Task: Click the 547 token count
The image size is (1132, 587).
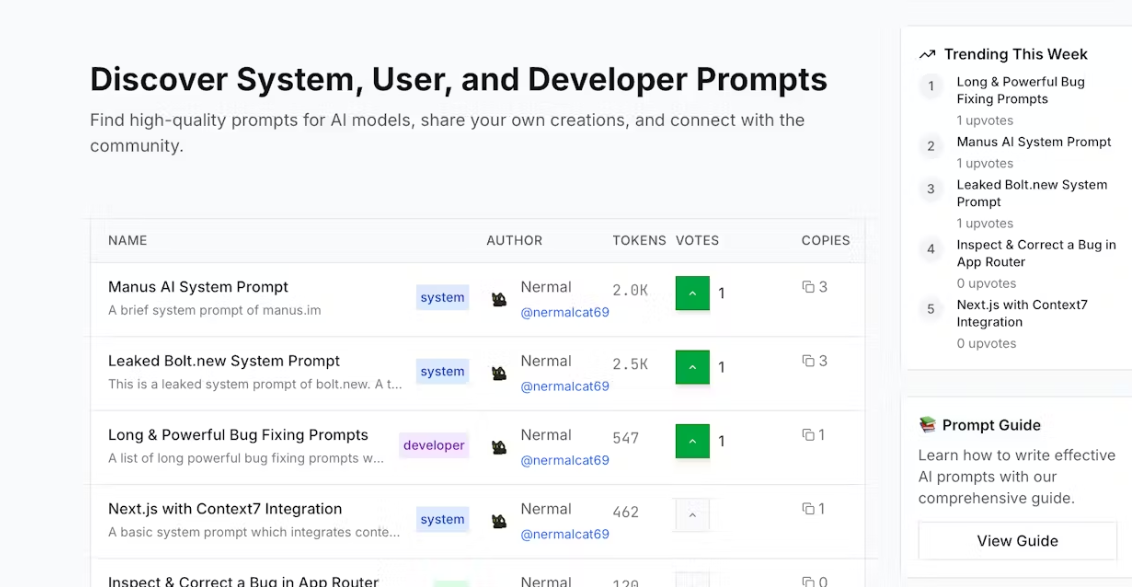Action: pyautogui.click(x=626, y=438)
